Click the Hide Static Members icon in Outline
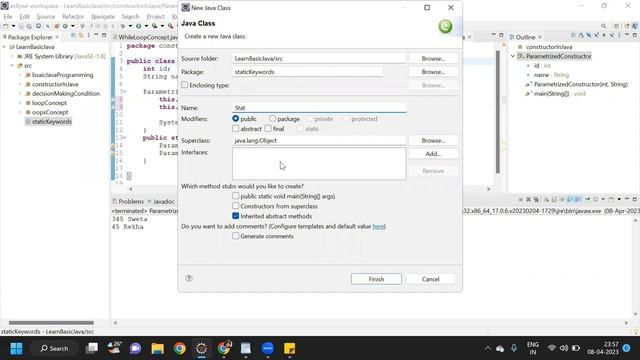 click(x=596, y=36)
